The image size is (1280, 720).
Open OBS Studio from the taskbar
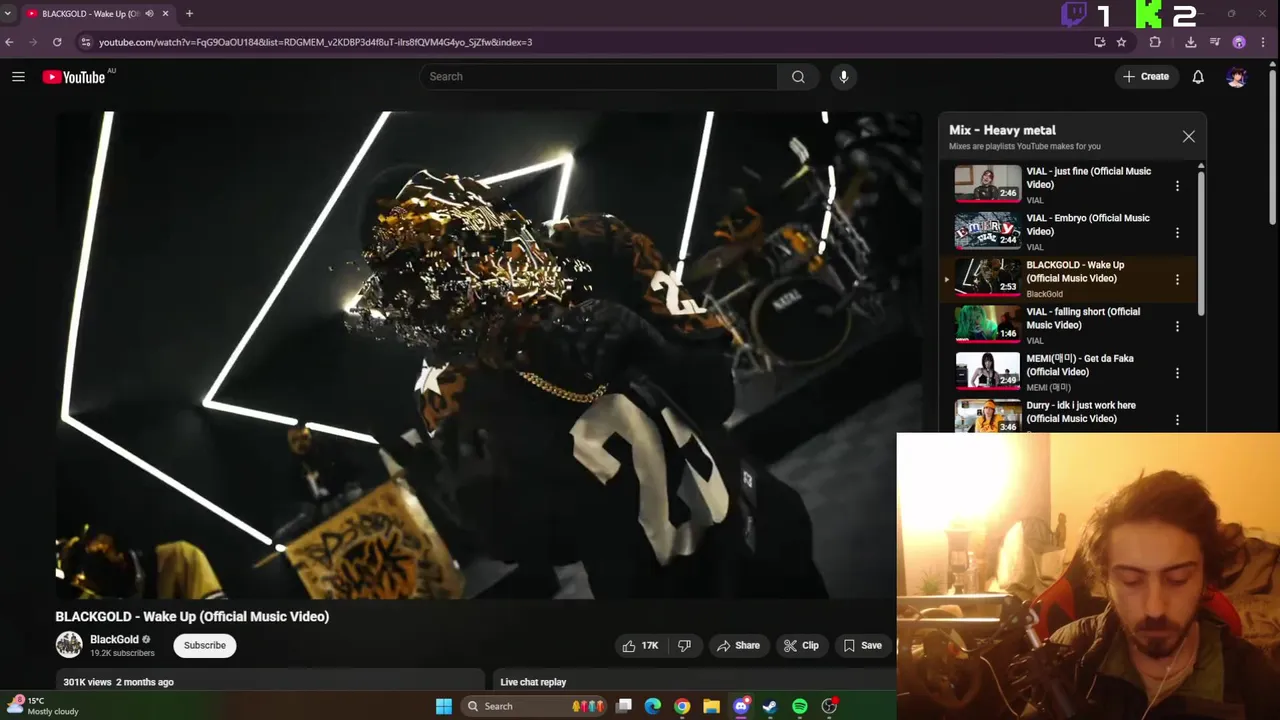829,706
